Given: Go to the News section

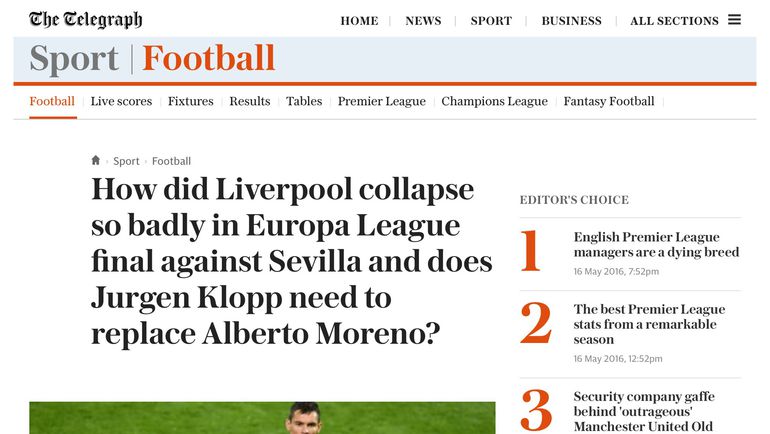Looking at the screenshot, I should point(423,21).
